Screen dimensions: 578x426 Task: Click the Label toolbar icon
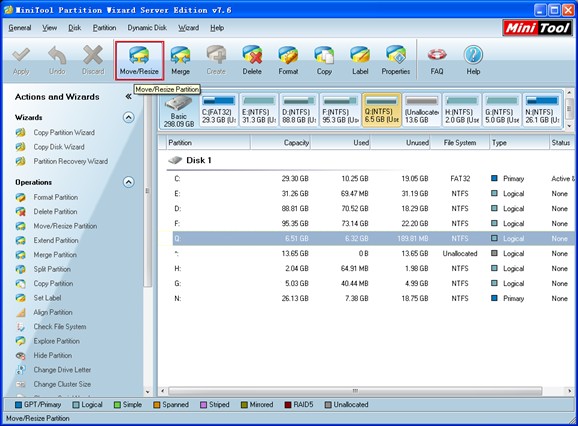click(x=360, y=60)
